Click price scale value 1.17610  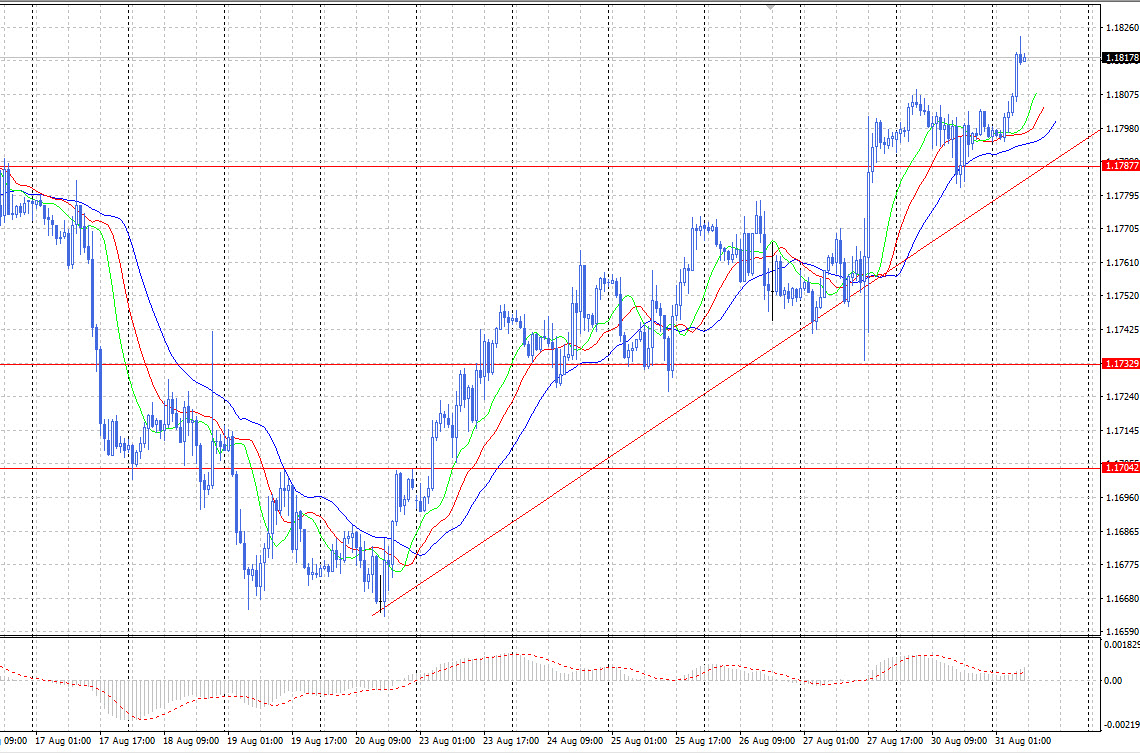point(1122,262)
